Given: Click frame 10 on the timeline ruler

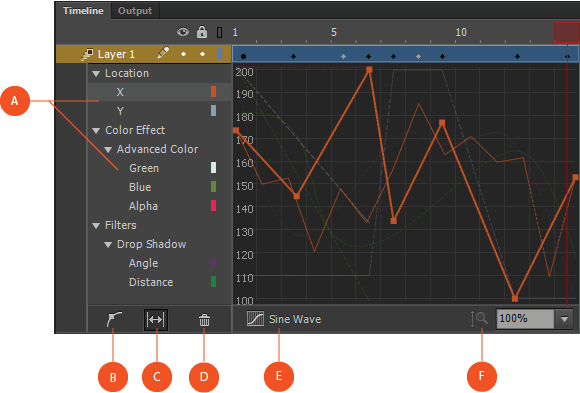Looking at the screenshot, I should 461,32.
